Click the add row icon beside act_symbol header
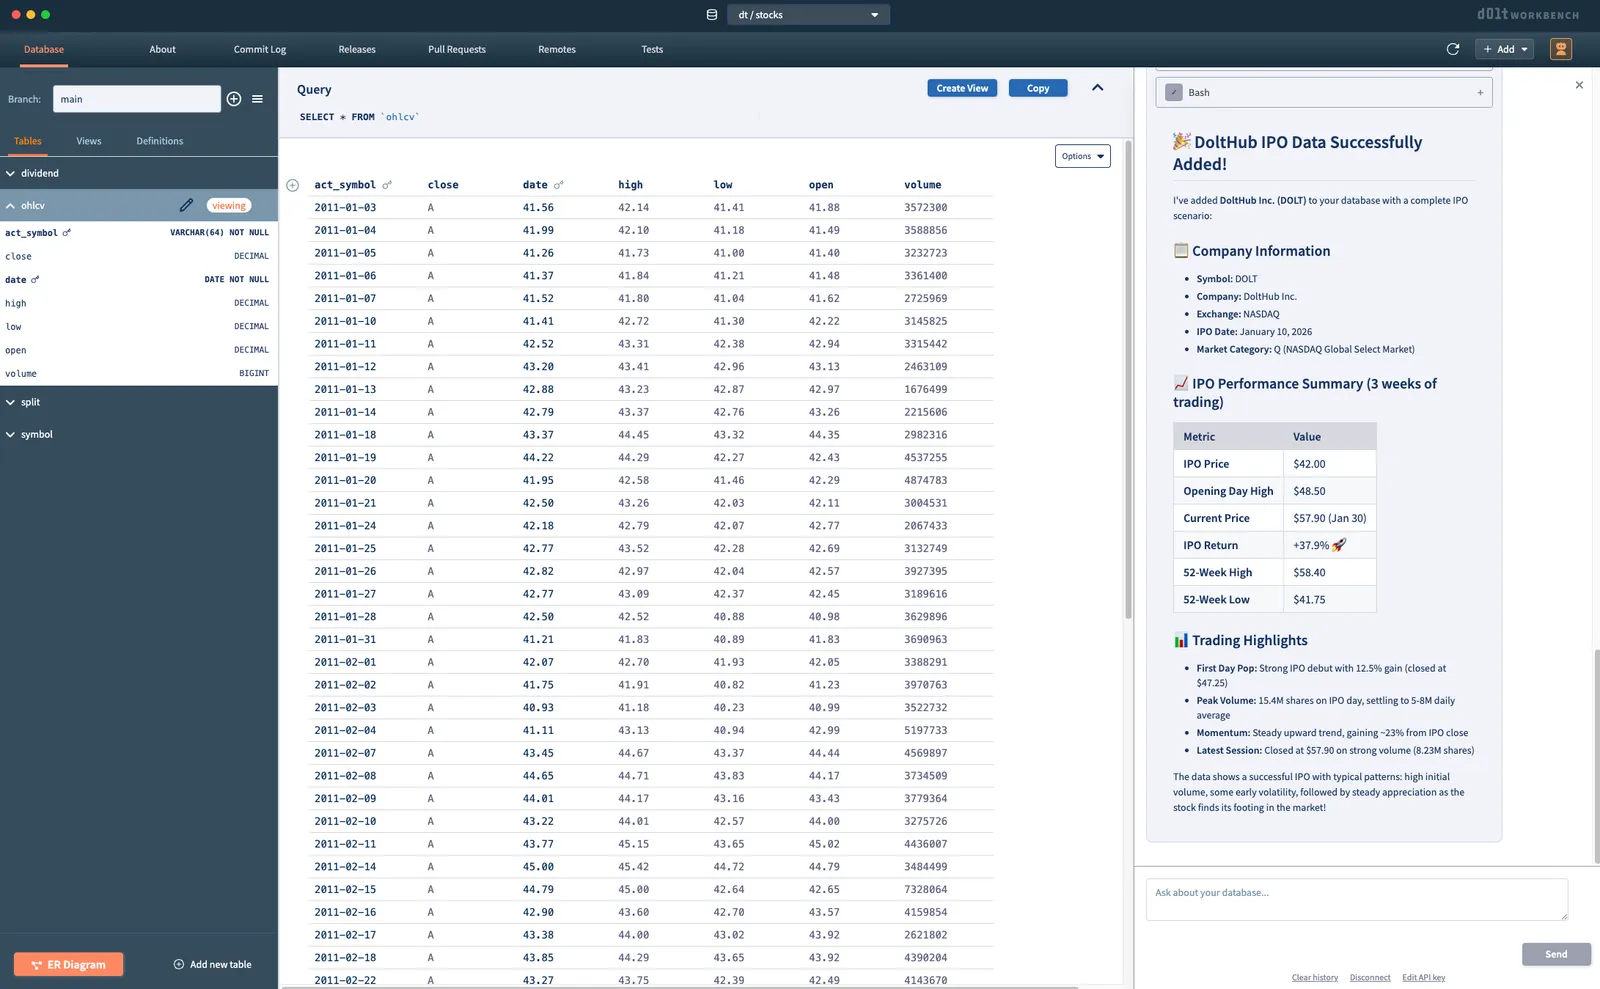This screenshot has width=1600, height=989. click(293, 185)
